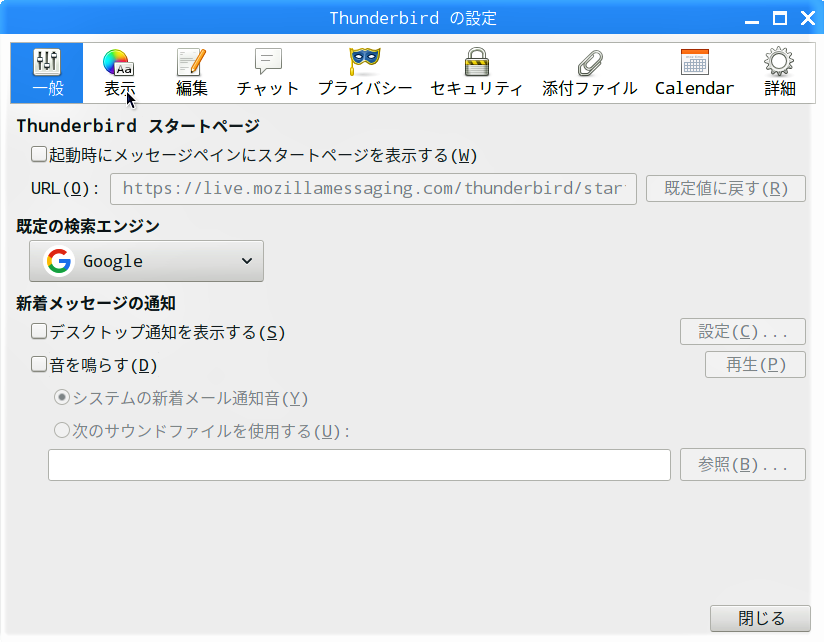
Task: Maximize the Thunderbird settings window
Action: (780, 18)
